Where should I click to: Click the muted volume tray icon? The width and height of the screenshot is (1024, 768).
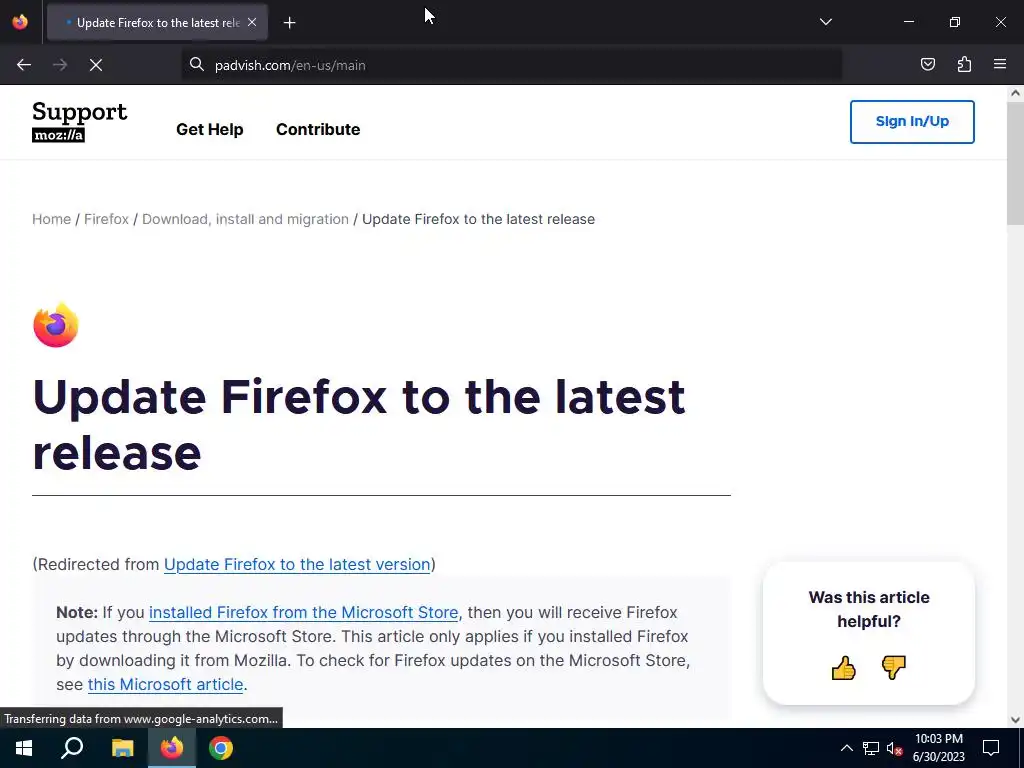(x=895, y=748)
